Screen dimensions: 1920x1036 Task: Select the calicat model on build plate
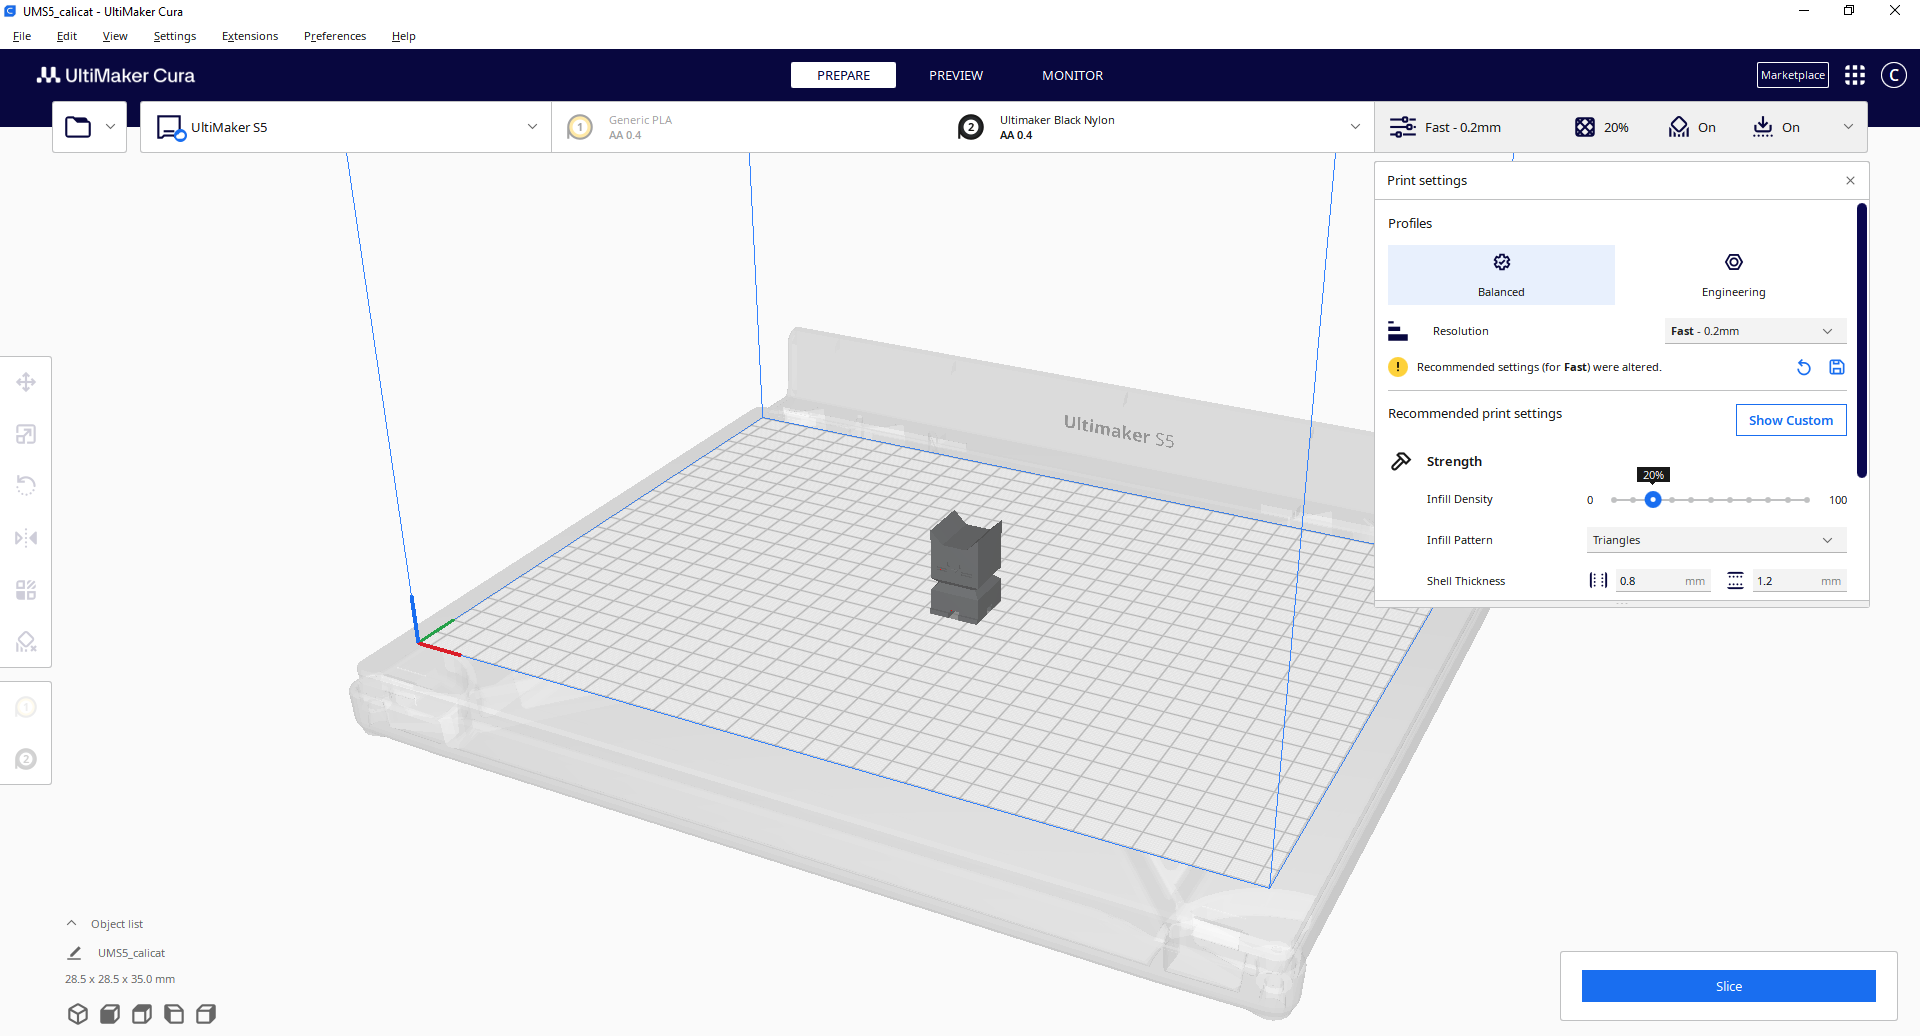point(965,567)
